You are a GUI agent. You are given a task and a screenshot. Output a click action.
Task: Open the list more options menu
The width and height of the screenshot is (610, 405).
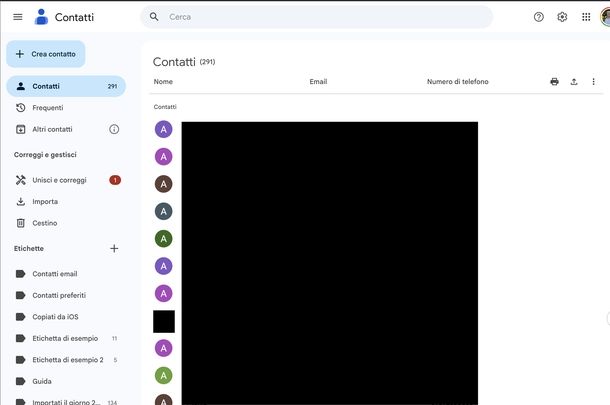click(593, 82)
